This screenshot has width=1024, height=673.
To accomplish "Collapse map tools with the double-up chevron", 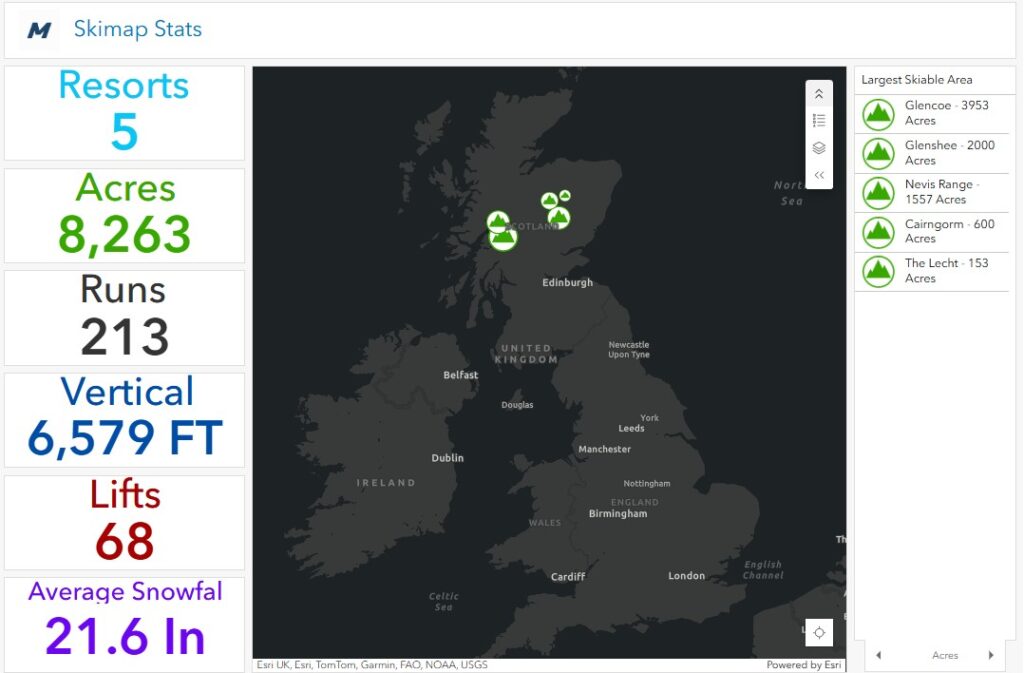I will point(819,94).
